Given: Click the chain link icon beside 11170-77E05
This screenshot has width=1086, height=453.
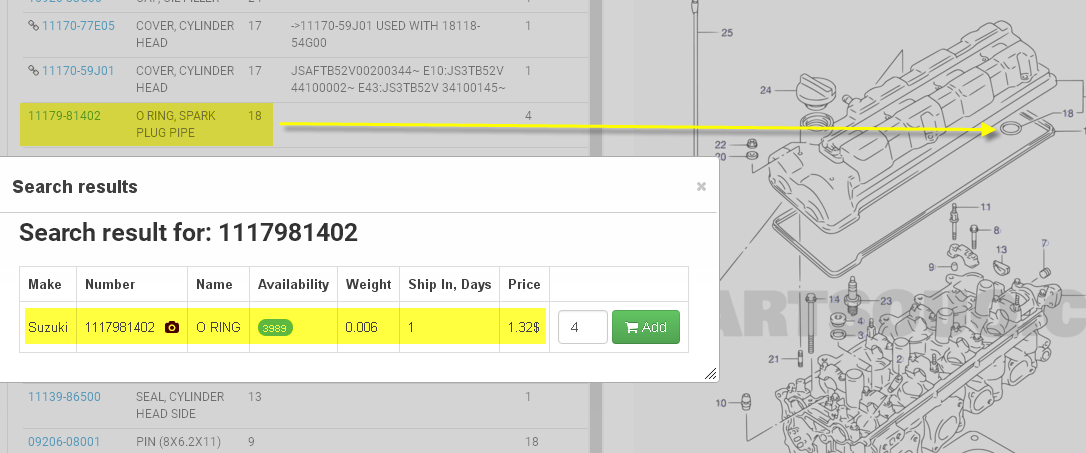Looking at the screenshot, I should (x=33, y=26).
